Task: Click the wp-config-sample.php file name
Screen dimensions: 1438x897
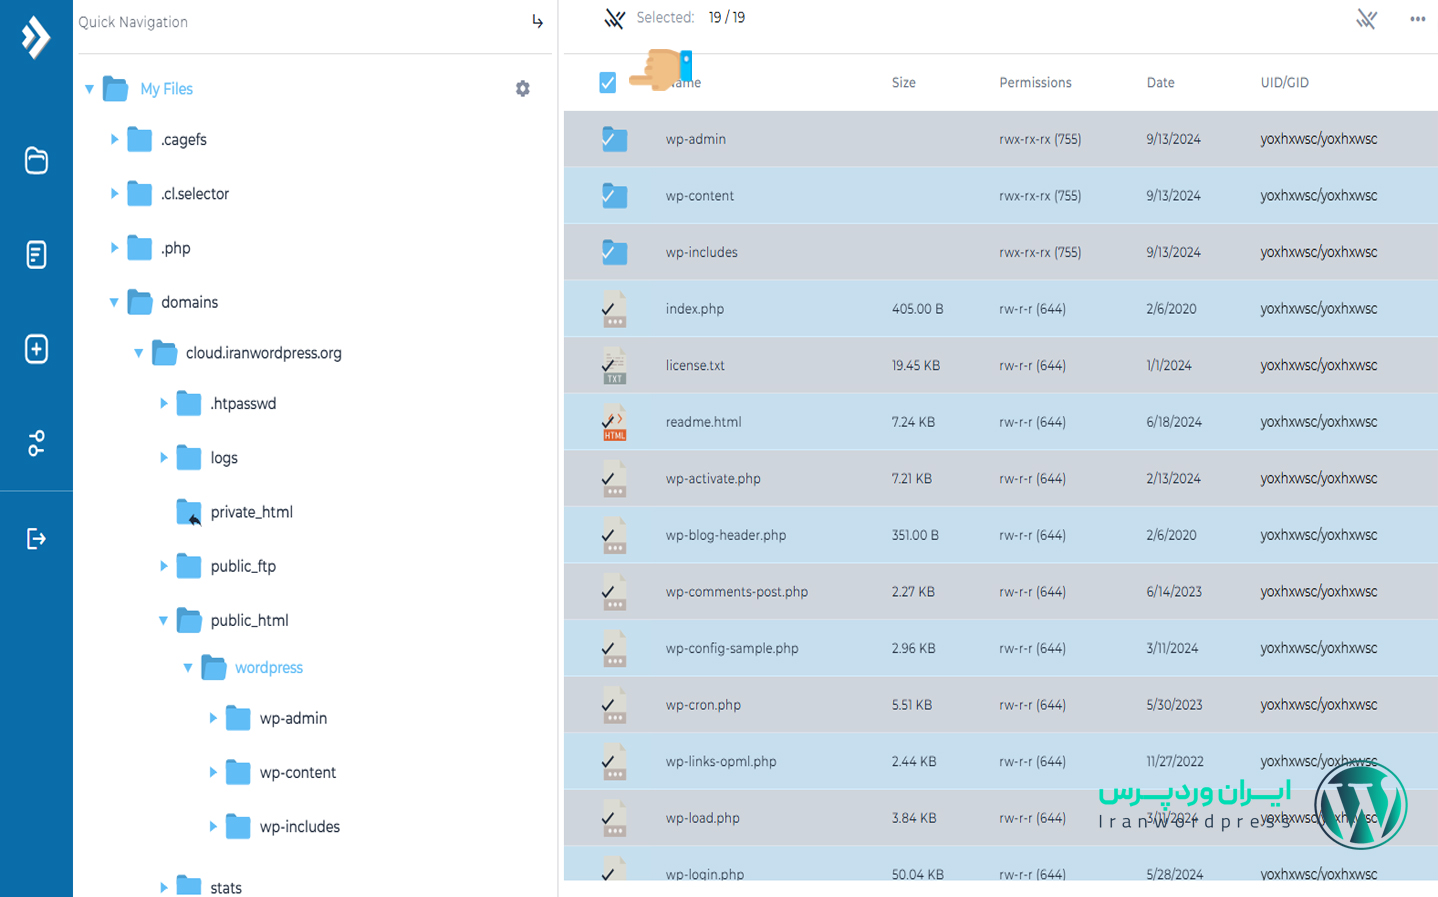Action: pos(732,648)
